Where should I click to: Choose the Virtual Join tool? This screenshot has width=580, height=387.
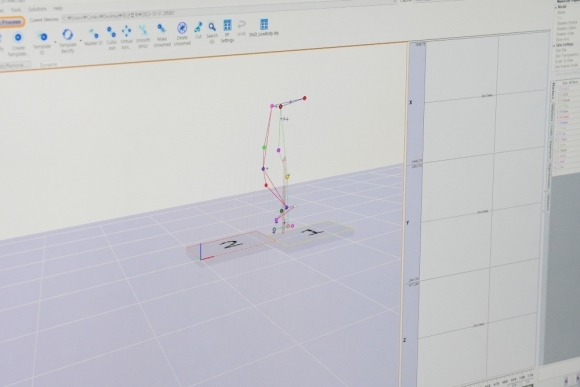click(127, 31)
